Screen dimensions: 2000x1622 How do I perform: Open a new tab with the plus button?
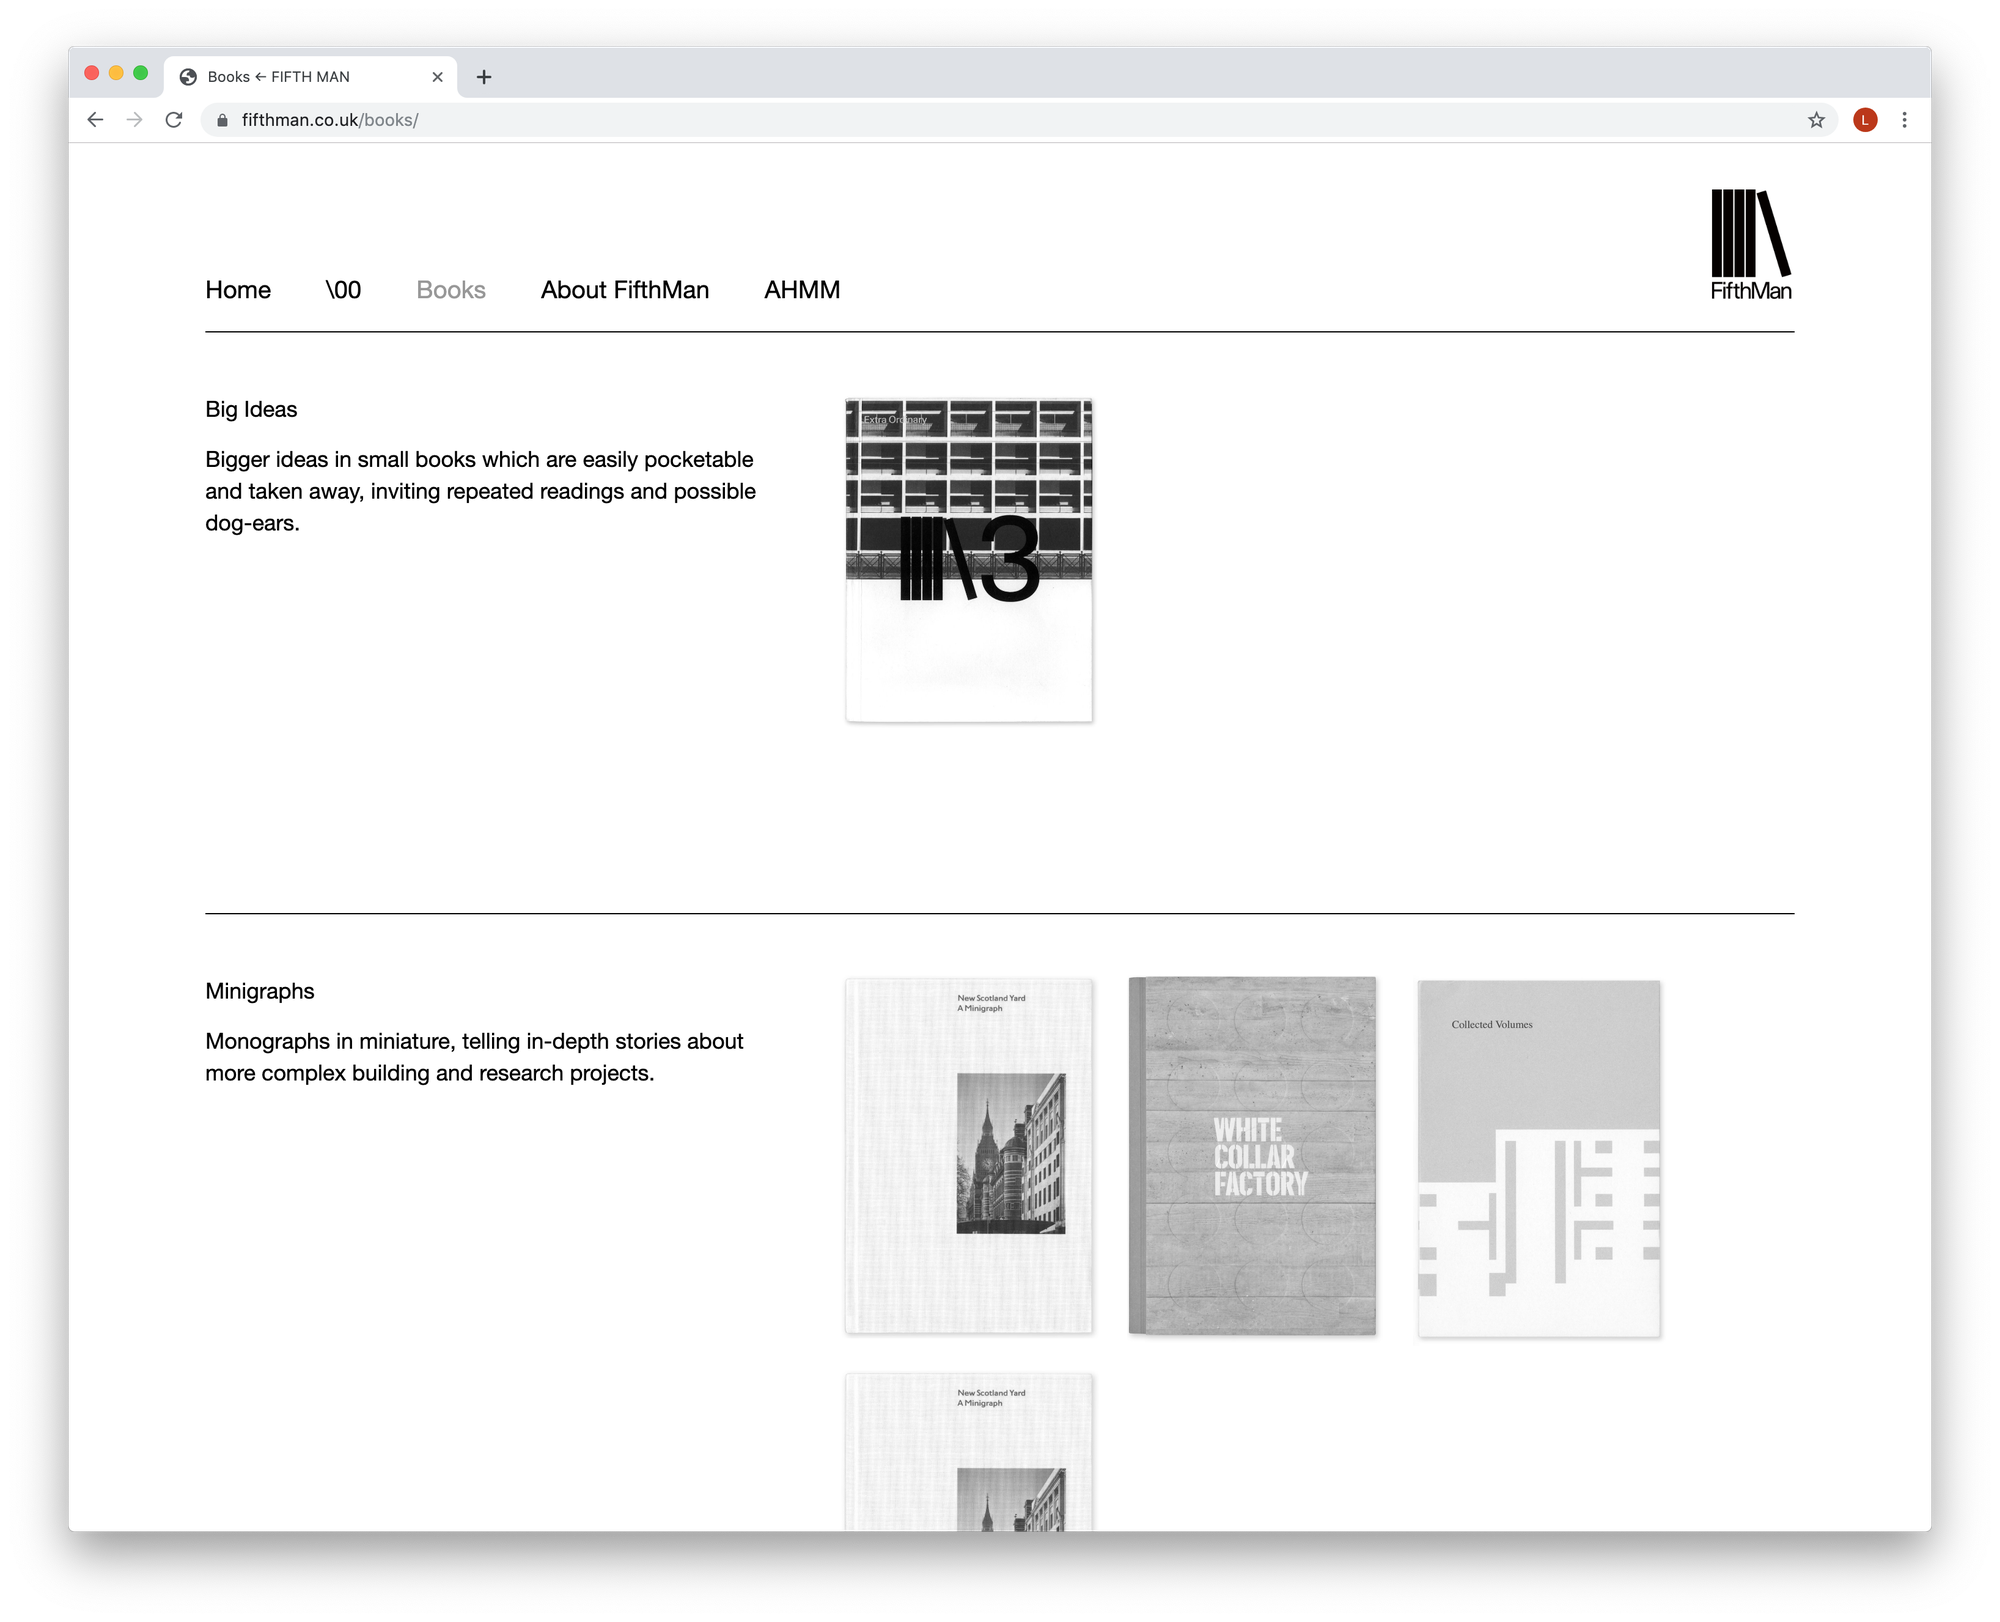484,77
